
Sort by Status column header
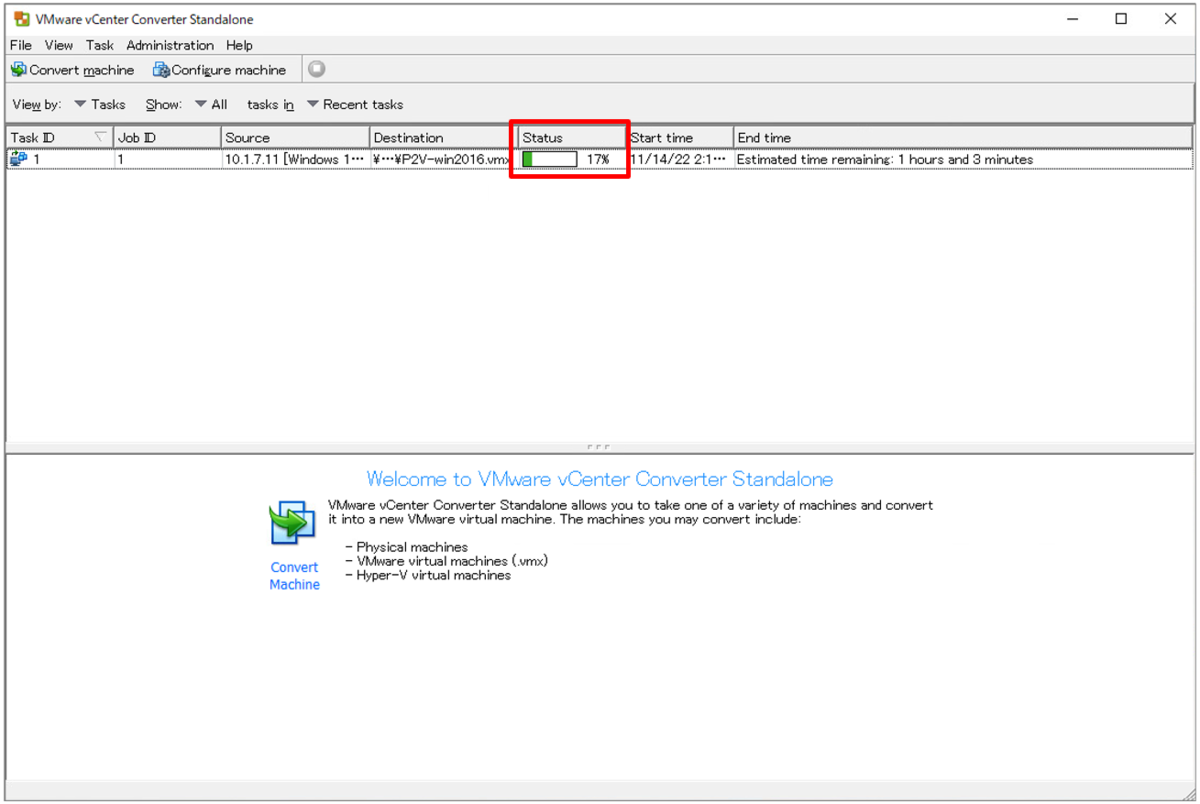click(572, 137)
